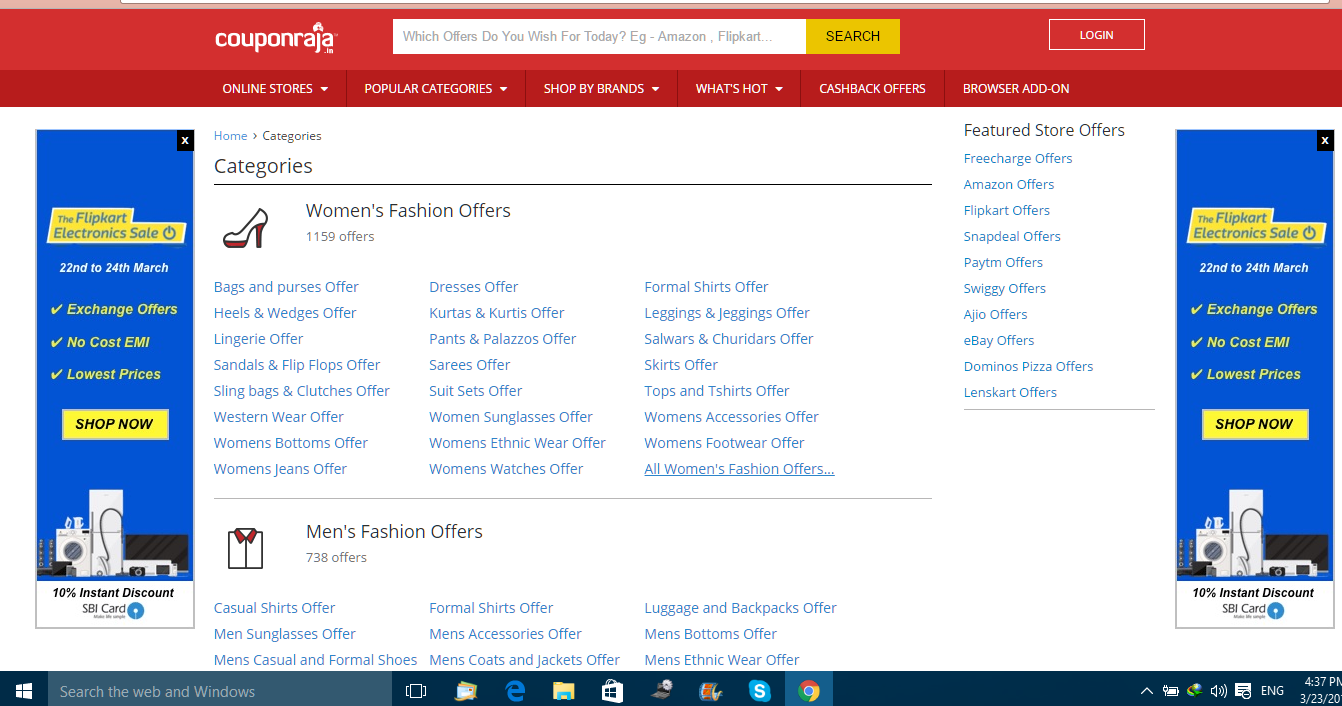Close the left Flipkart ad banner

[x=184, y=141]
